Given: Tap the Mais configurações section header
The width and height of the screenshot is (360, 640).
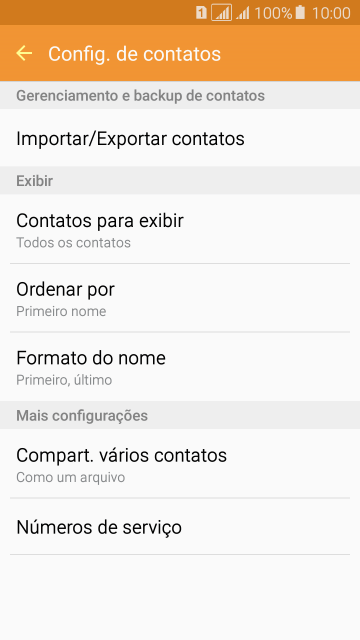Looking at the screenshot, I should coord(82,416).
